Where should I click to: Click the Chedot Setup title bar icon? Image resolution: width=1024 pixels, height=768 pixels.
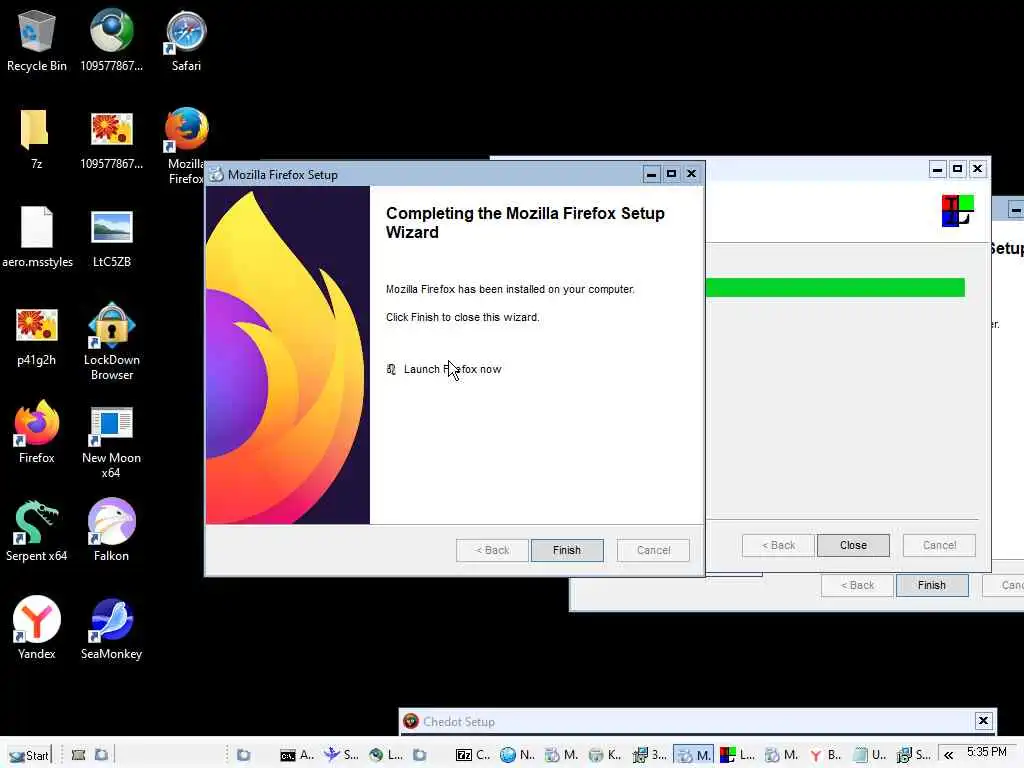pyautogui.click(x=411, y=722)
